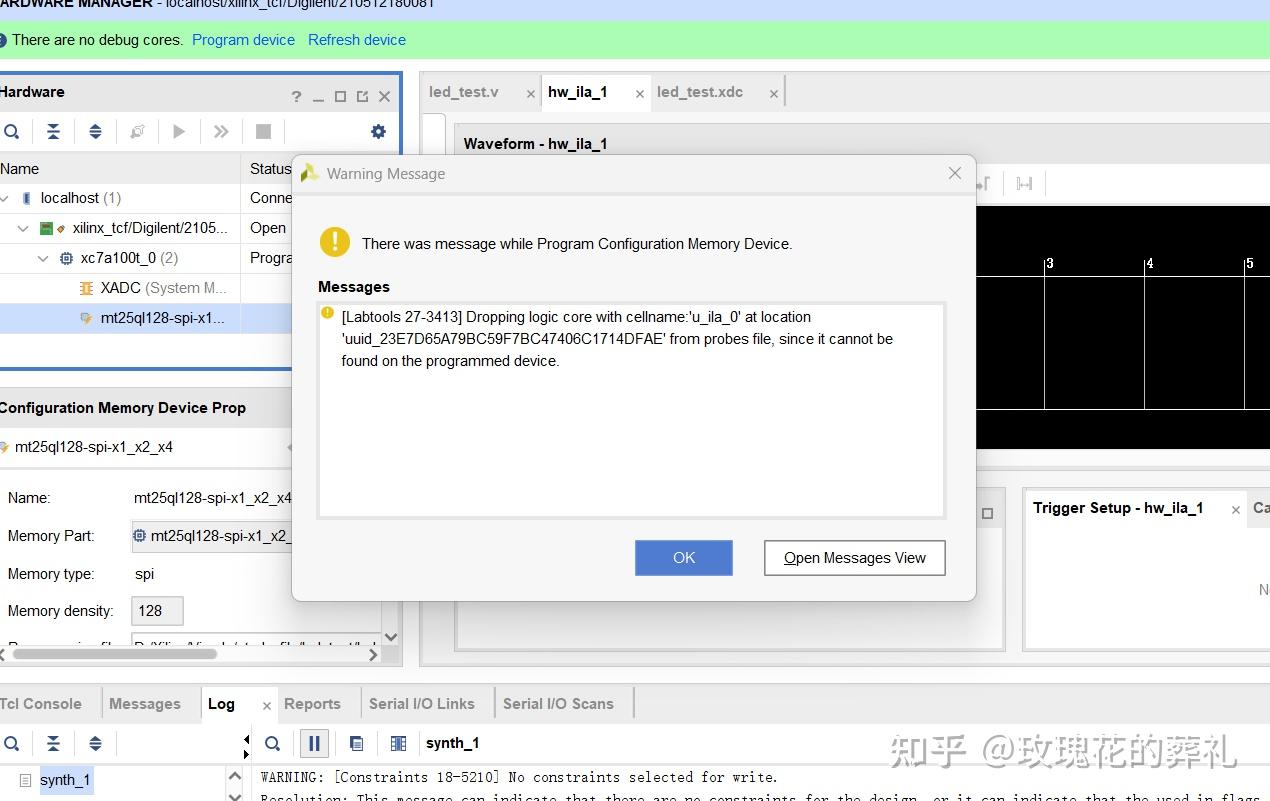Click waveform time marker 3
This screenshot has width=1270, height=801.
[x=1050, y=263]
